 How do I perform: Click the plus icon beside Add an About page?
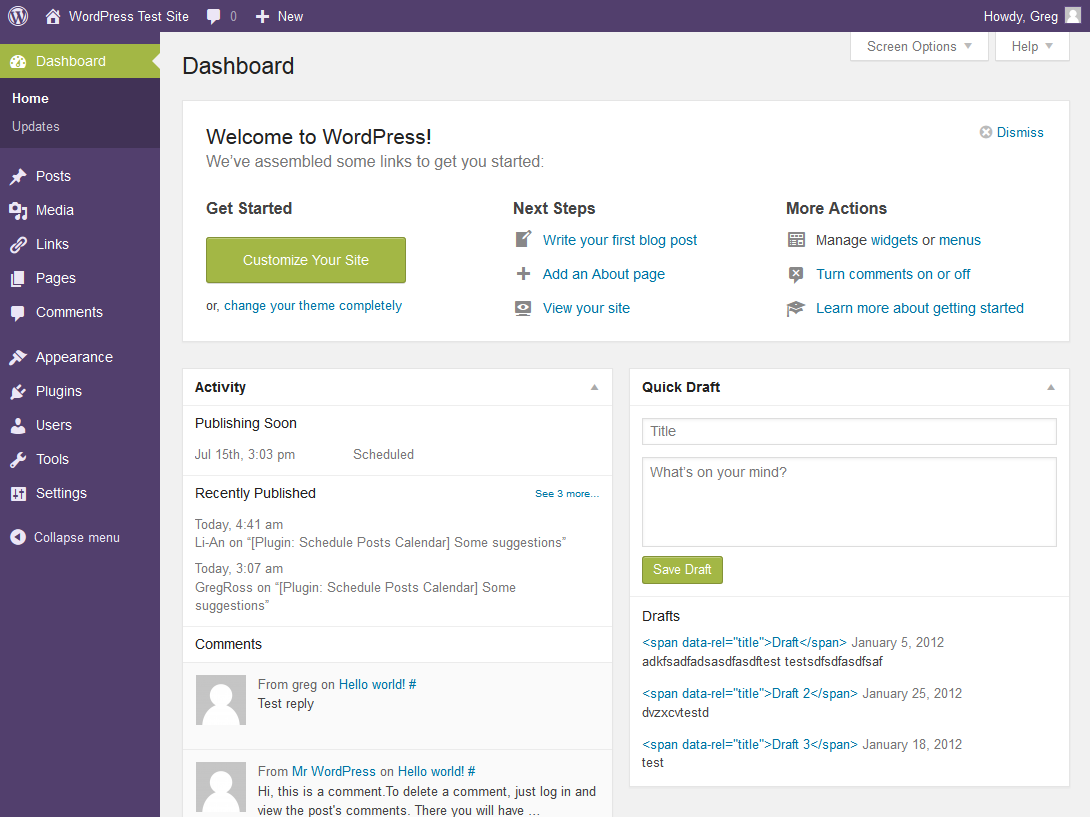pyautogui.click(x=523, y=274)
